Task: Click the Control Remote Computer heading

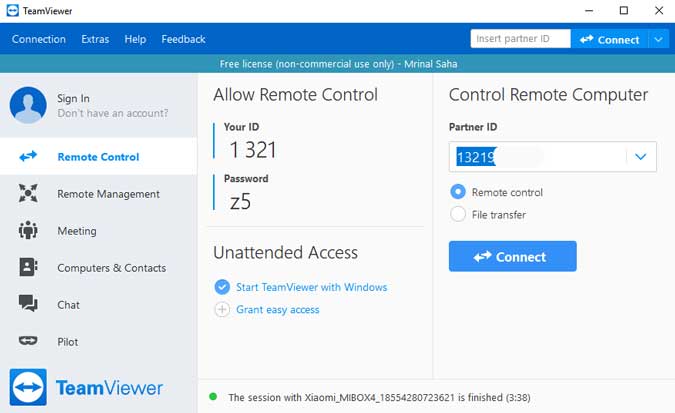Action: (x=548, y=95)
